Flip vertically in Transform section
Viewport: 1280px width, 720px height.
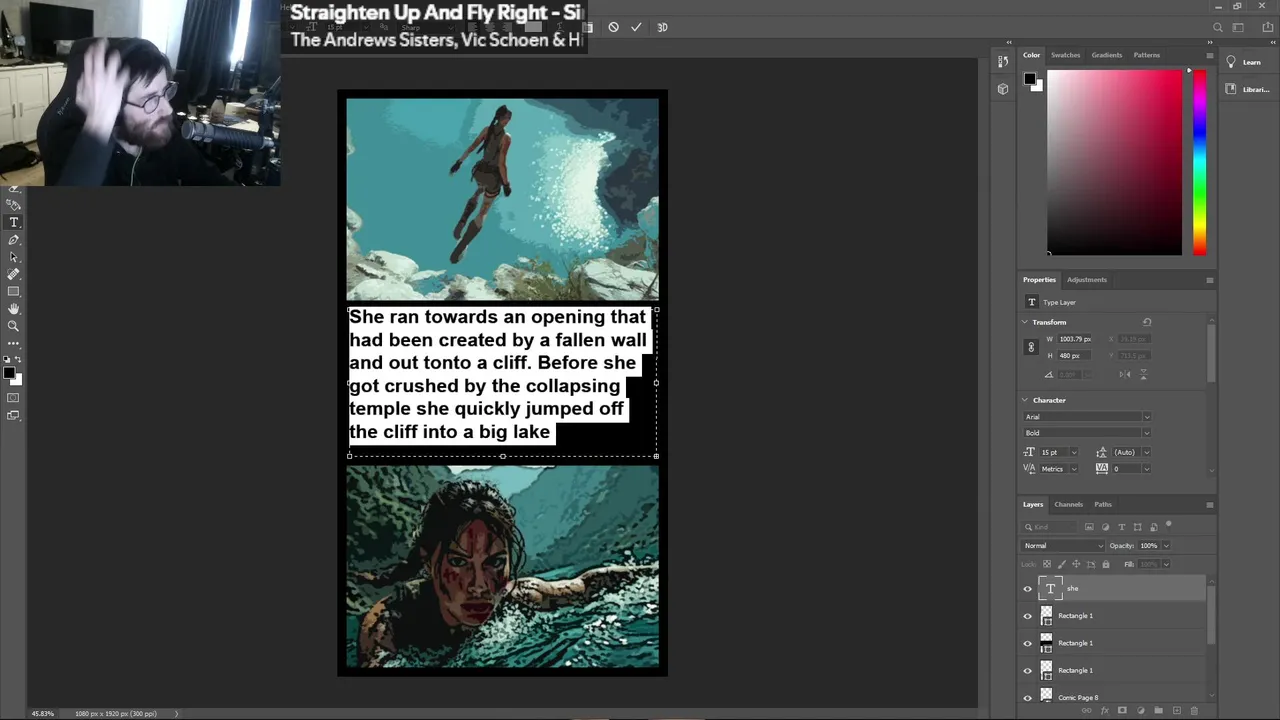[x=1143, y=374]
